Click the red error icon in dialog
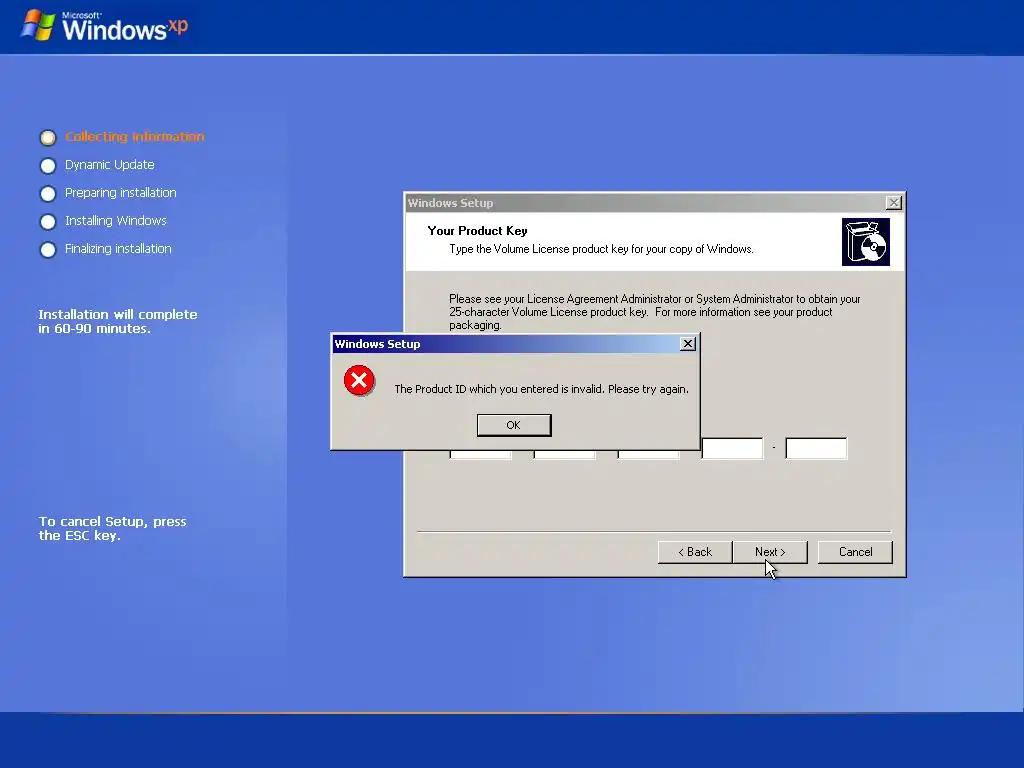 point(359,381)
